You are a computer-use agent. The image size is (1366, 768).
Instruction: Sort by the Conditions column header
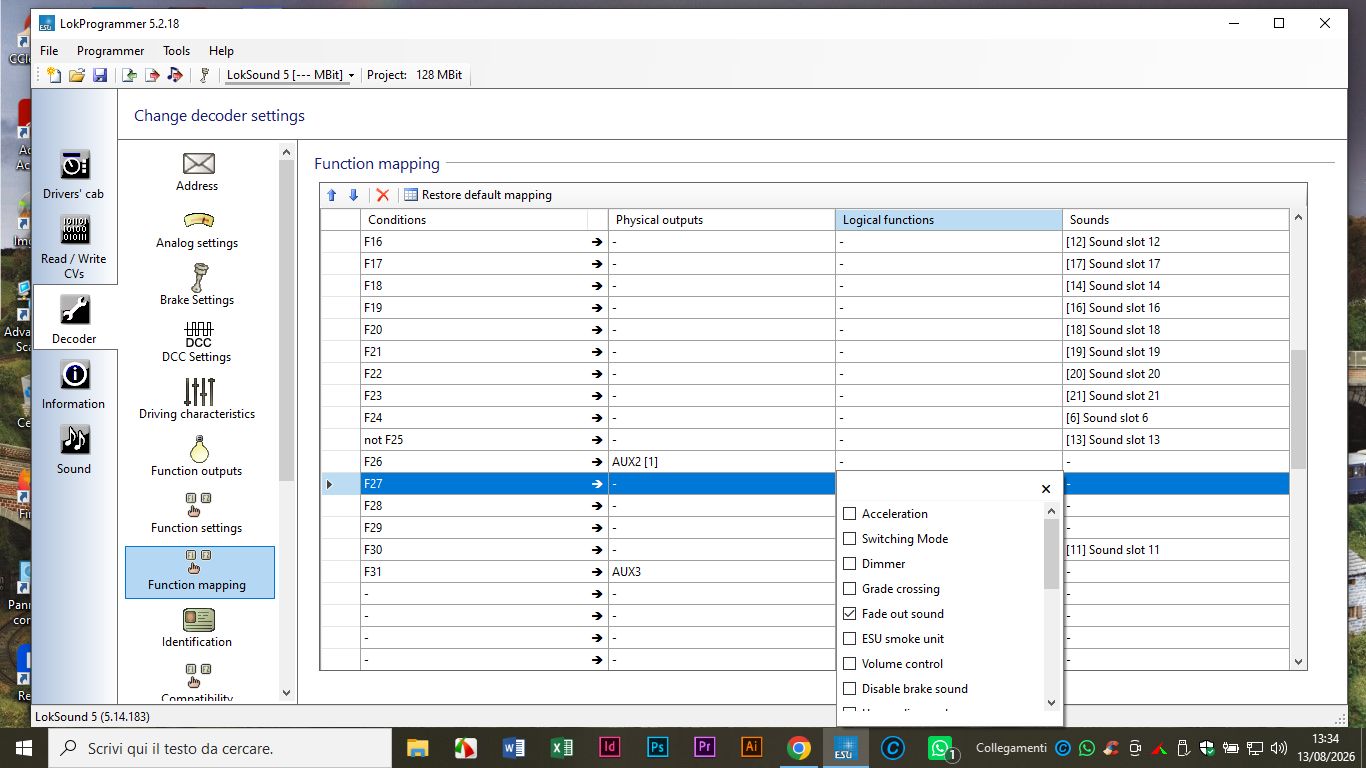point(474,220)
